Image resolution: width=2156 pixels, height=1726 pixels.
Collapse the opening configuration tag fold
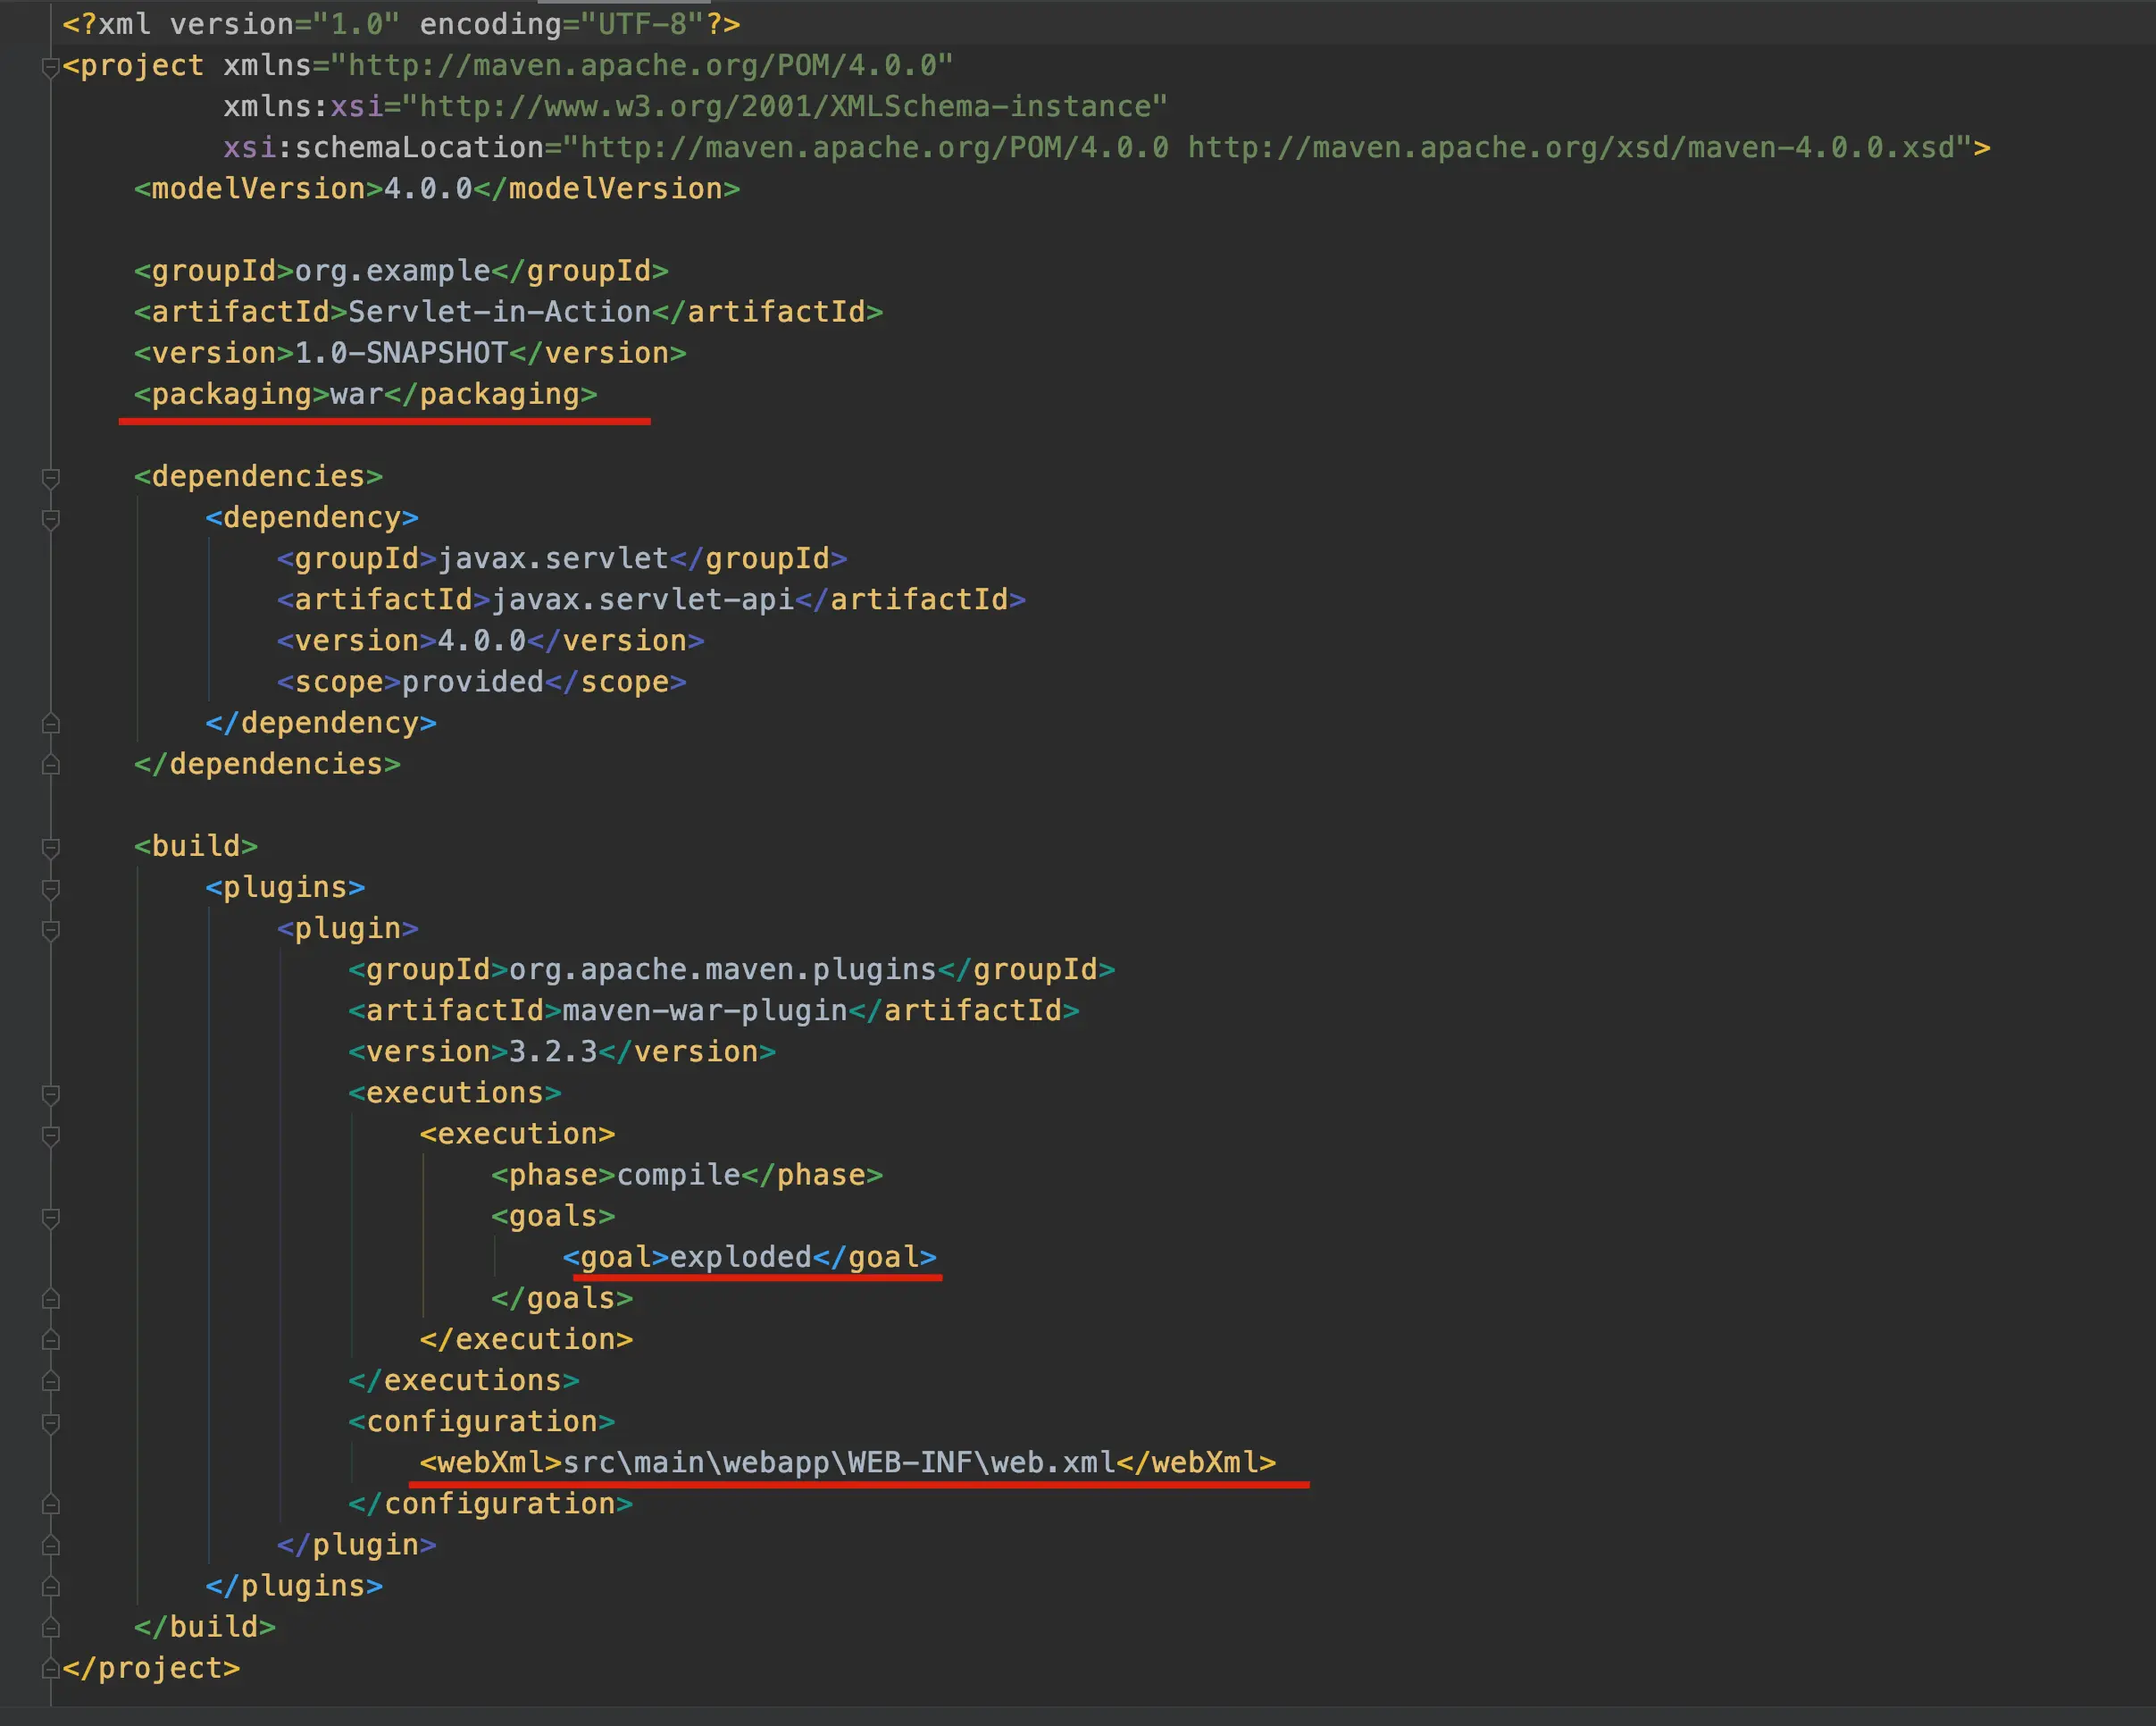51,1423
